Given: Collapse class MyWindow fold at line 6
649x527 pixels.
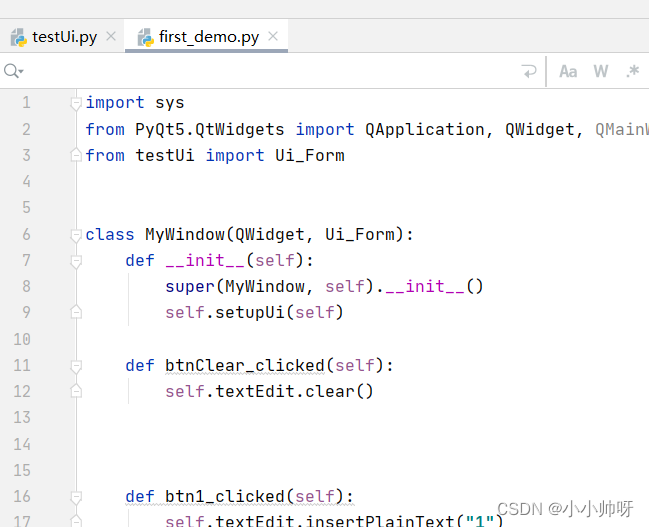Looking at the screenshot, I should click(76, 236).
